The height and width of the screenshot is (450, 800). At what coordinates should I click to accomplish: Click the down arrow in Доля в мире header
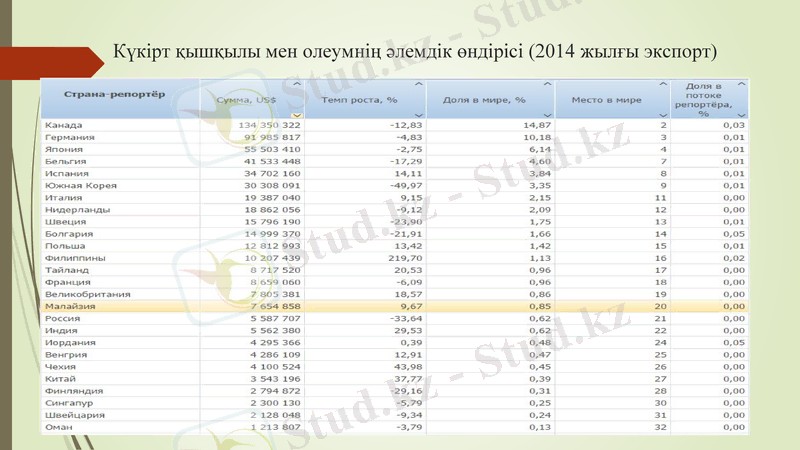pyautogui.click(x=546, y=115)
